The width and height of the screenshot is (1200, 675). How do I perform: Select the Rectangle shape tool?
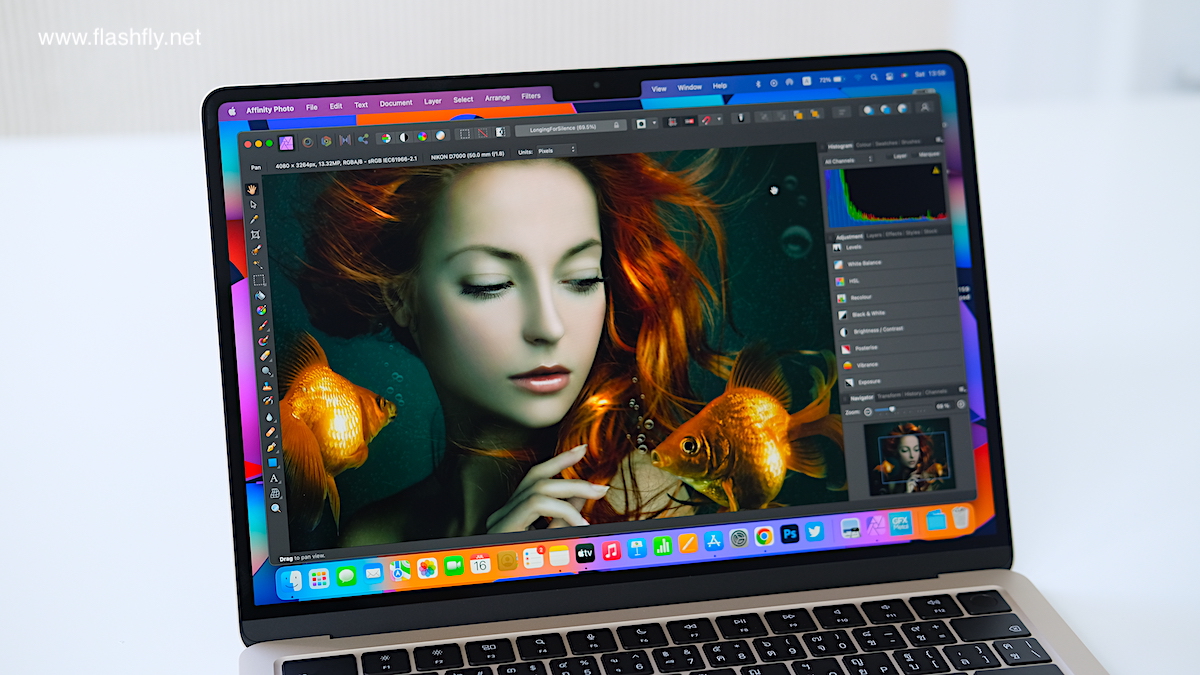point(272,463)
